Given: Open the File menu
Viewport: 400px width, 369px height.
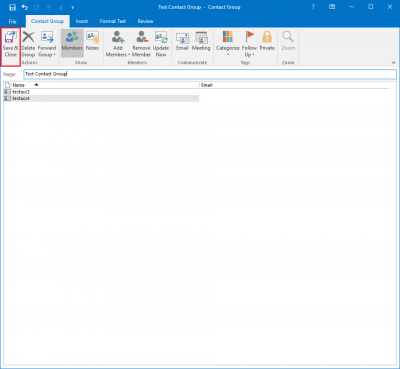Looking at the screenshot, I should (x=12, y=21).
